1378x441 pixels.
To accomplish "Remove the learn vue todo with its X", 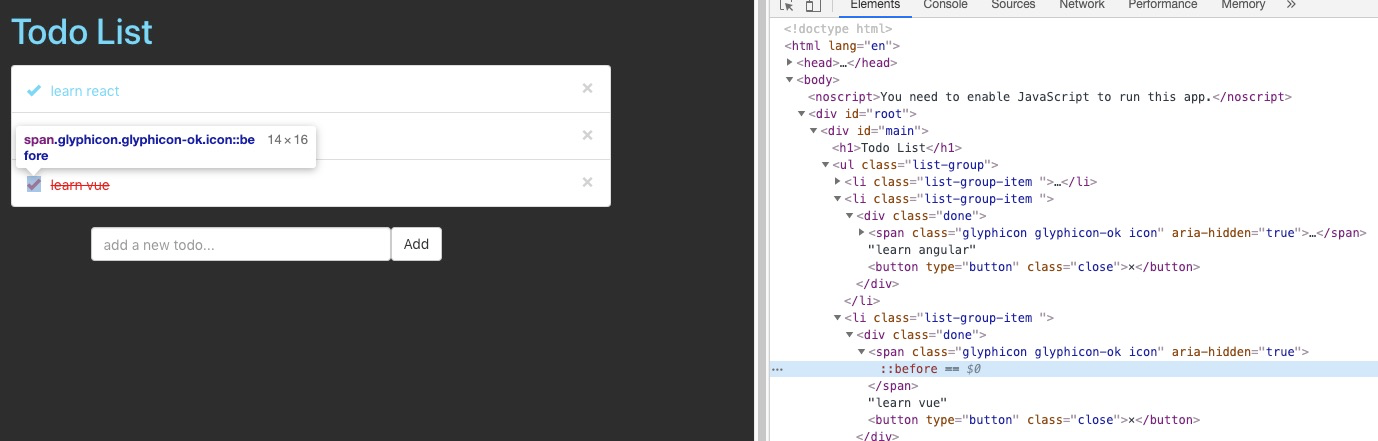I will (588, 182).
